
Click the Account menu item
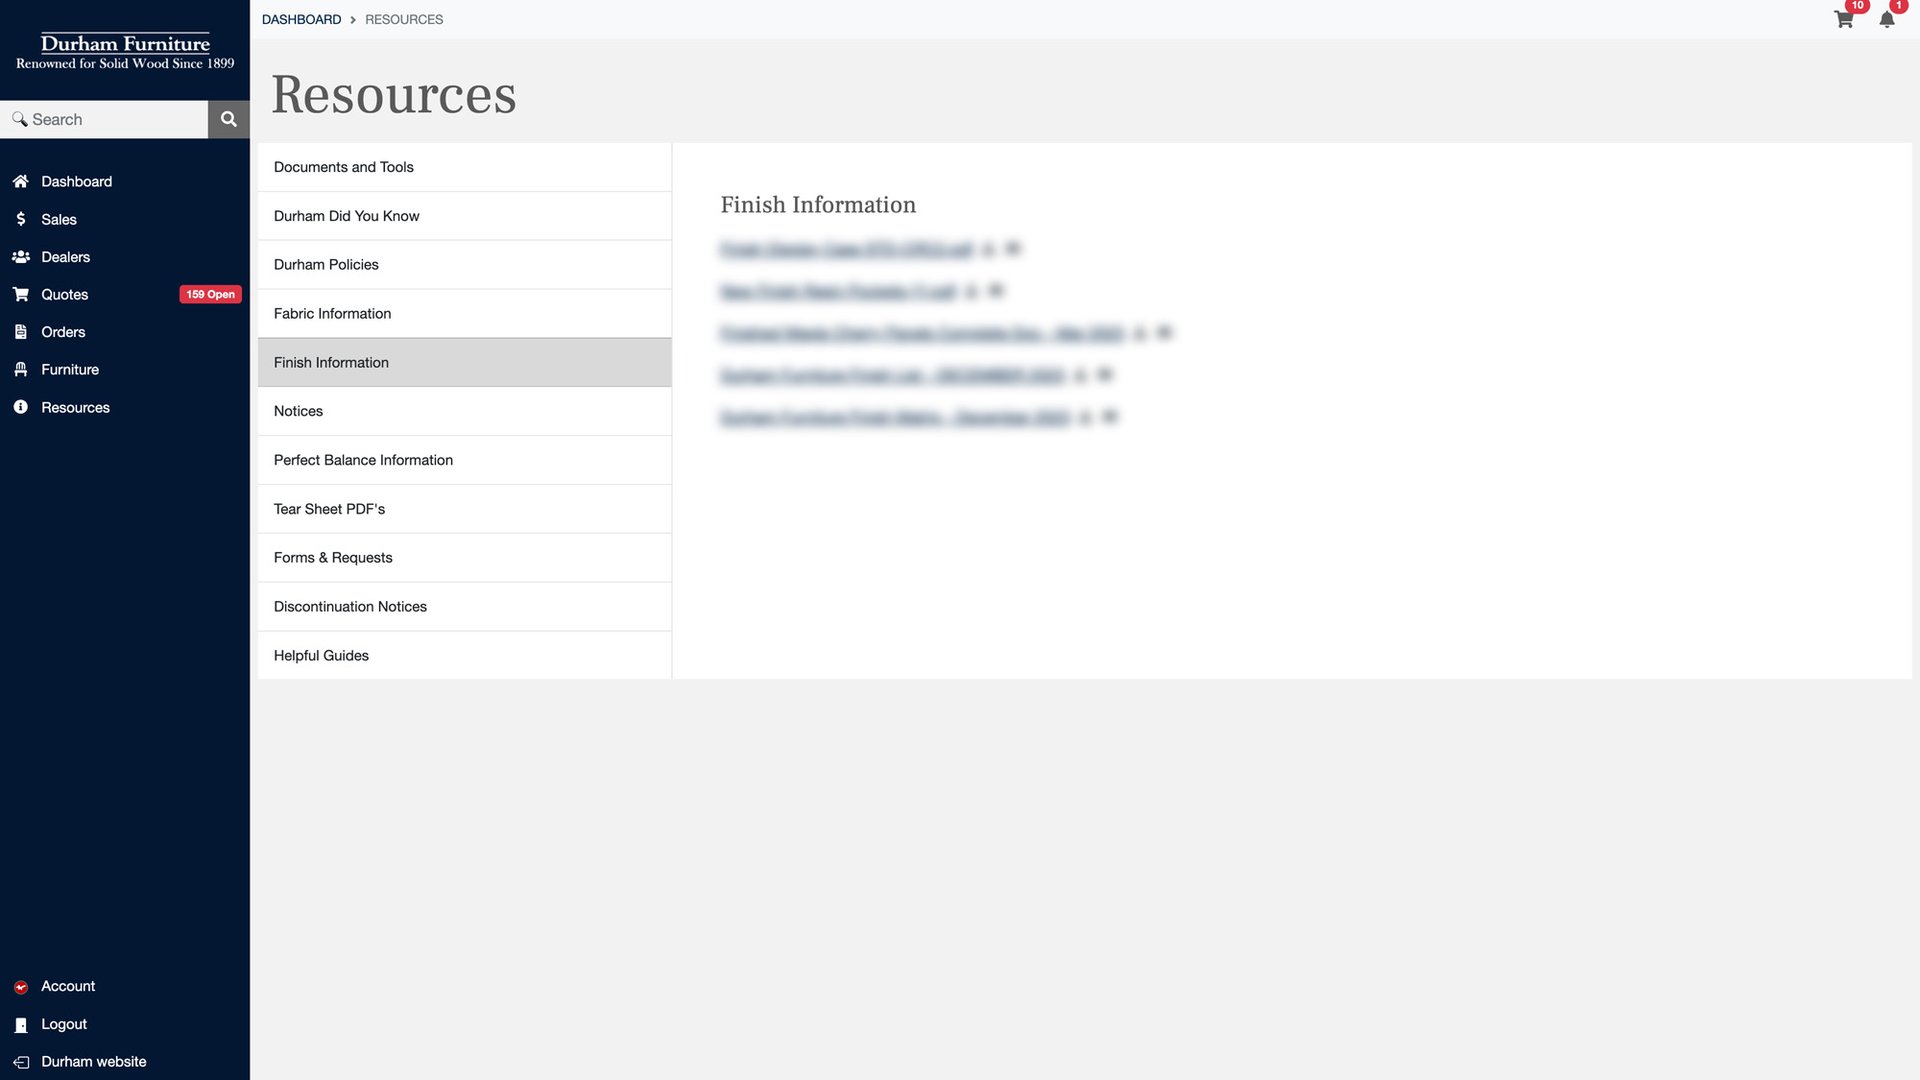[x=67, y=986]
